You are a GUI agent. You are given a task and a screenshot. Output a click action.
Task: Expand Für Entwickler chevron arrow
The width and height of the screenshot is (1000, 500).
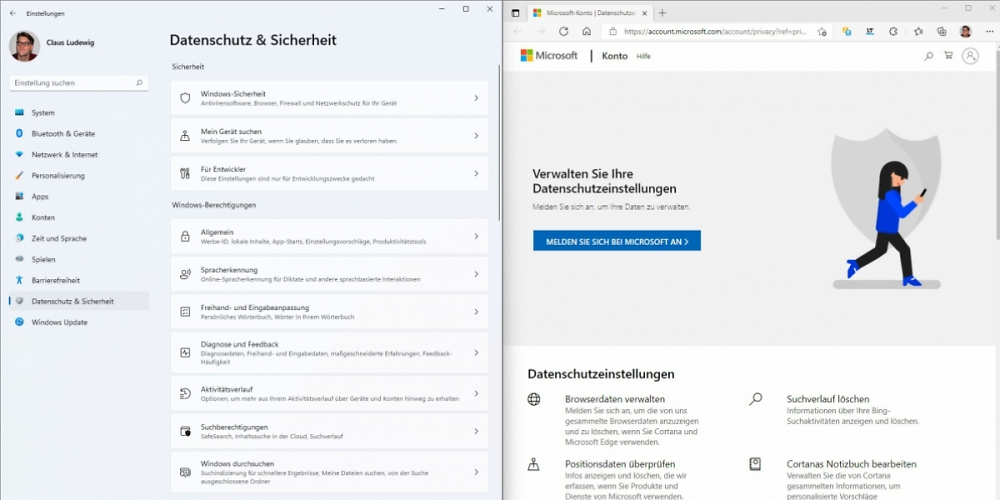tap(476, 173)
